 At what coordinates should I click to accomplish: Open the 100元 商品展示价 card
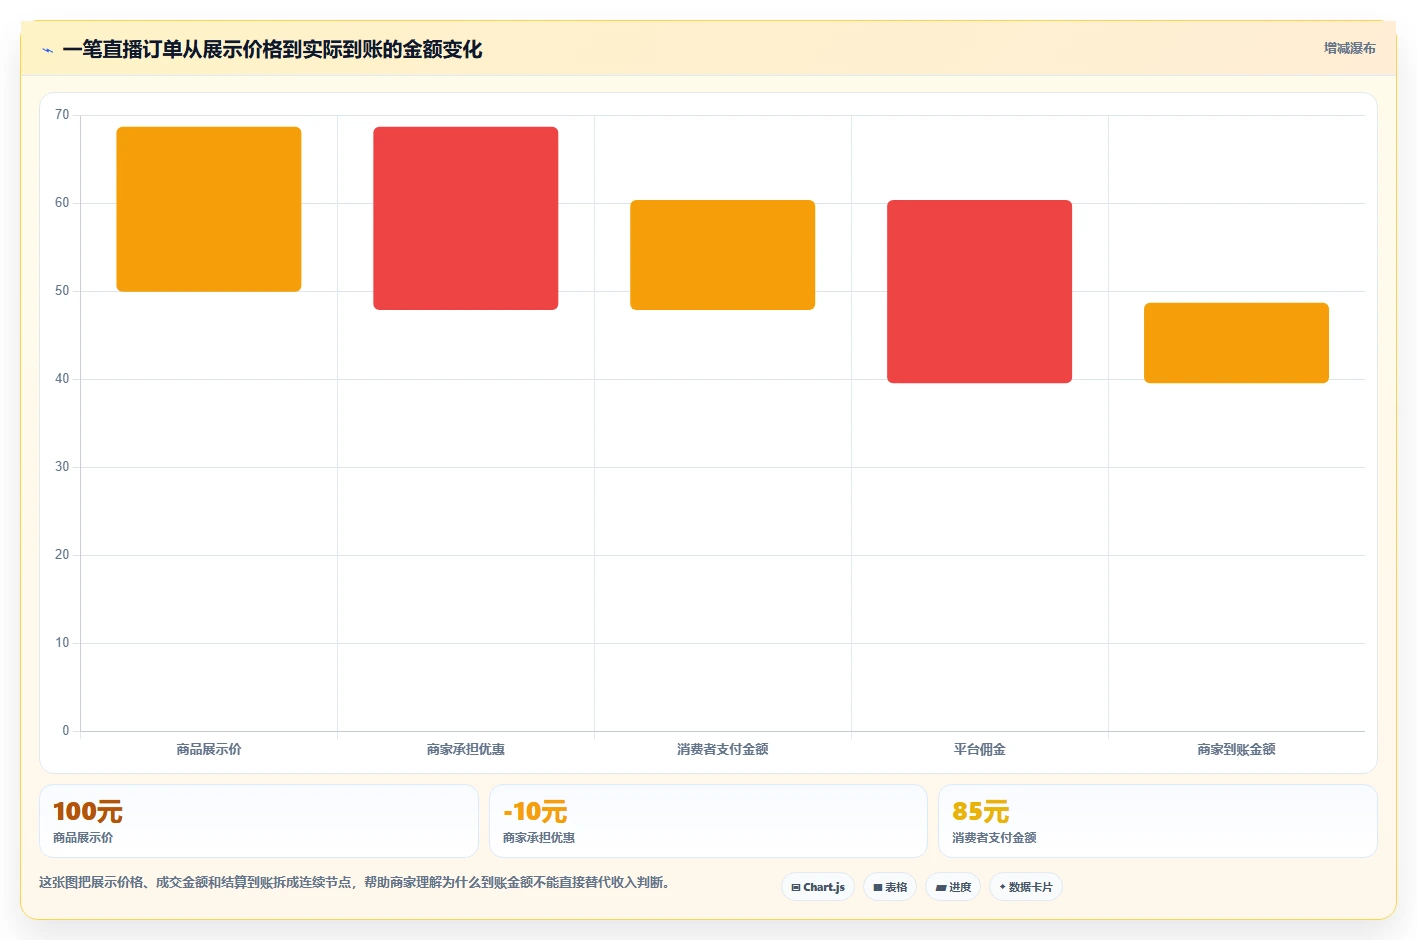(259, 821)
